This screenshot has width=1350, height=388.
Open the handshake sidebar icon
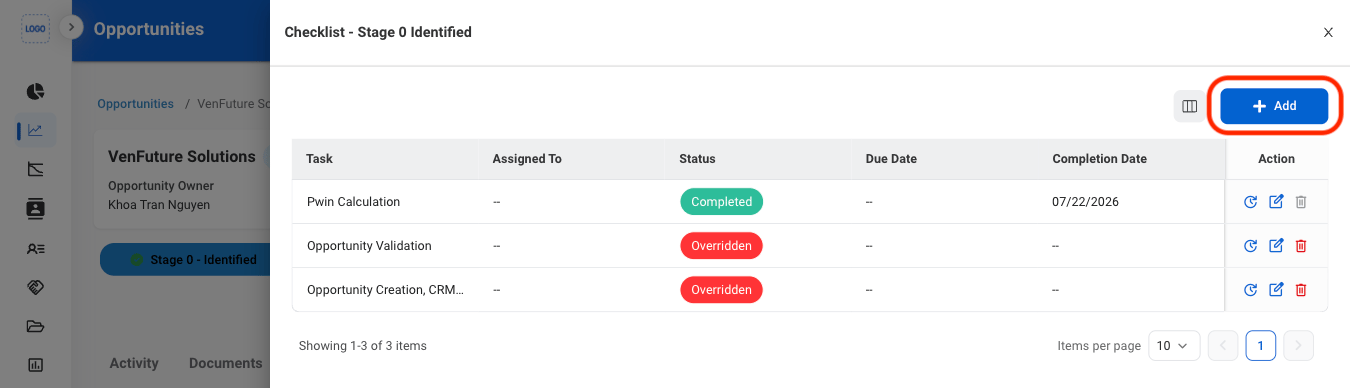[x=35, y=287]
